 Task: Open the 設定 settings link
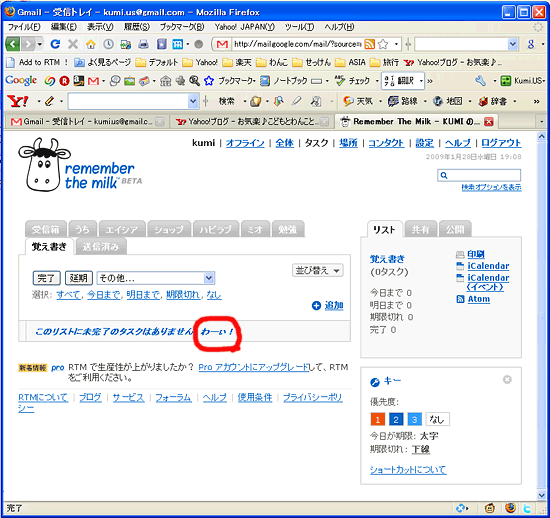(424, 143)
